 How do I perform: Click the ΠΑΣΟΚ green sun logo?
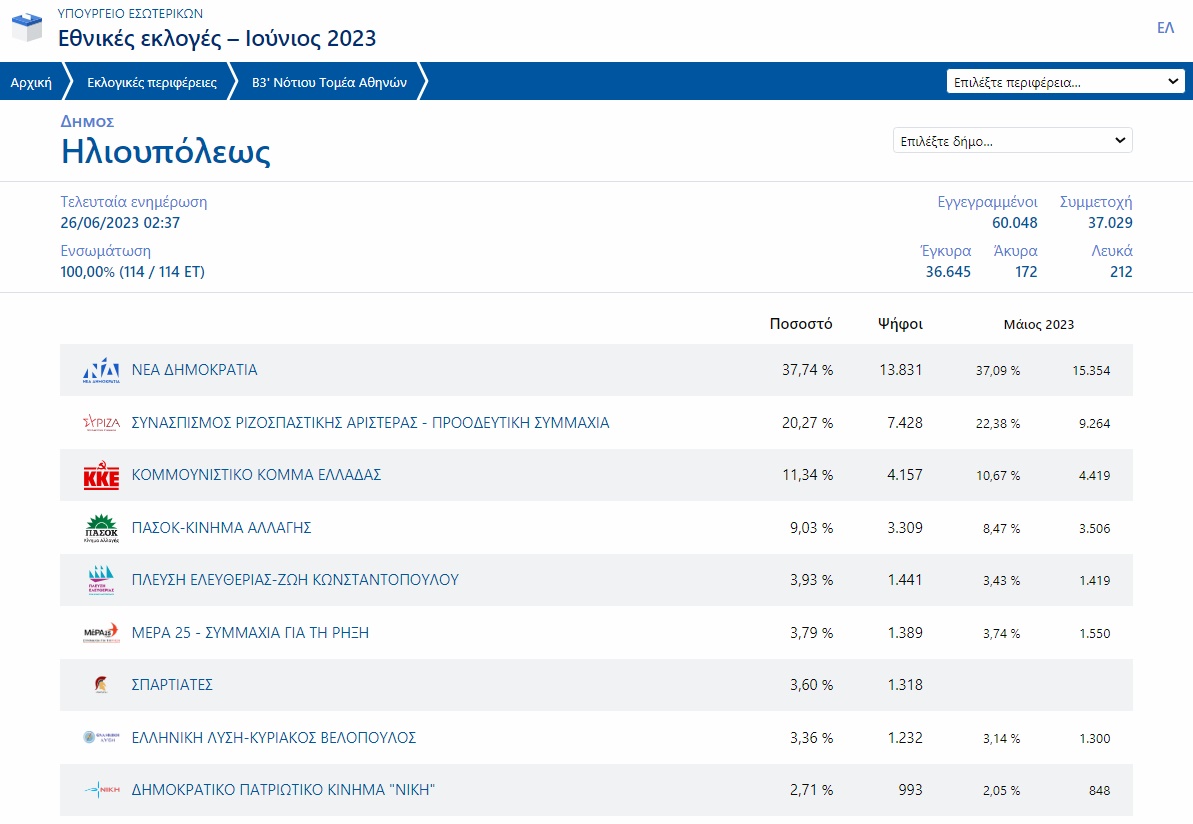pos(101,528)
